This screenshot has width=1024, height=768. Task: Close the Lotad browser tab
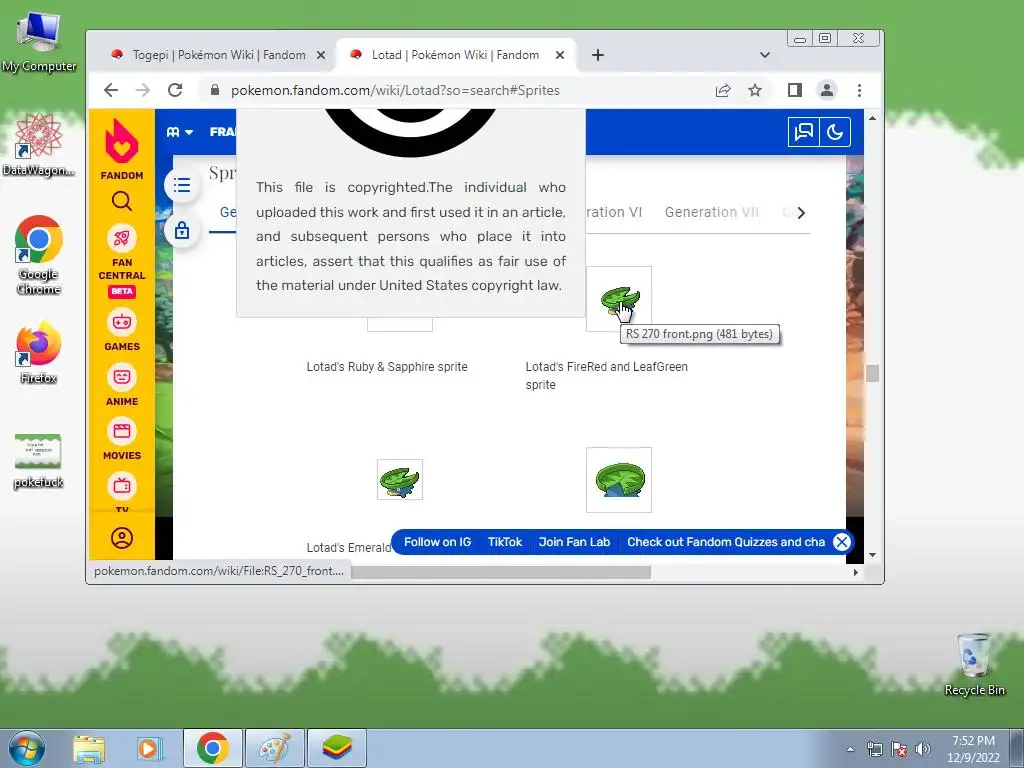[560, 56]
